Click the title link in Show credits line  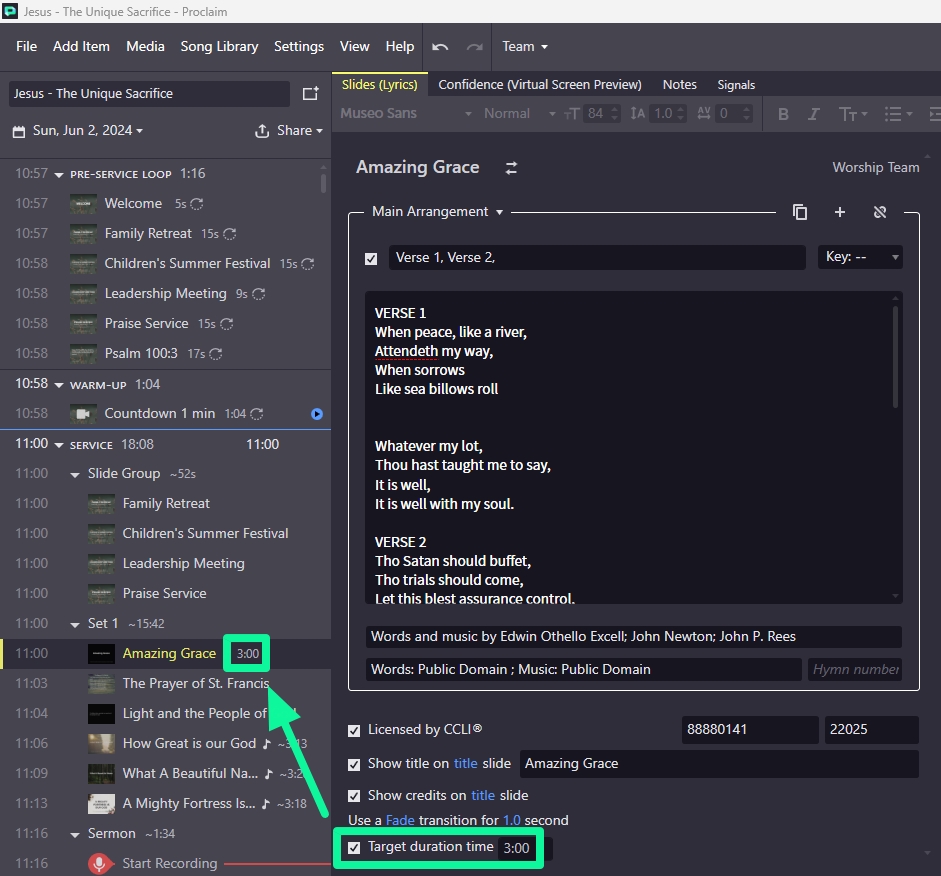[483, 796]
